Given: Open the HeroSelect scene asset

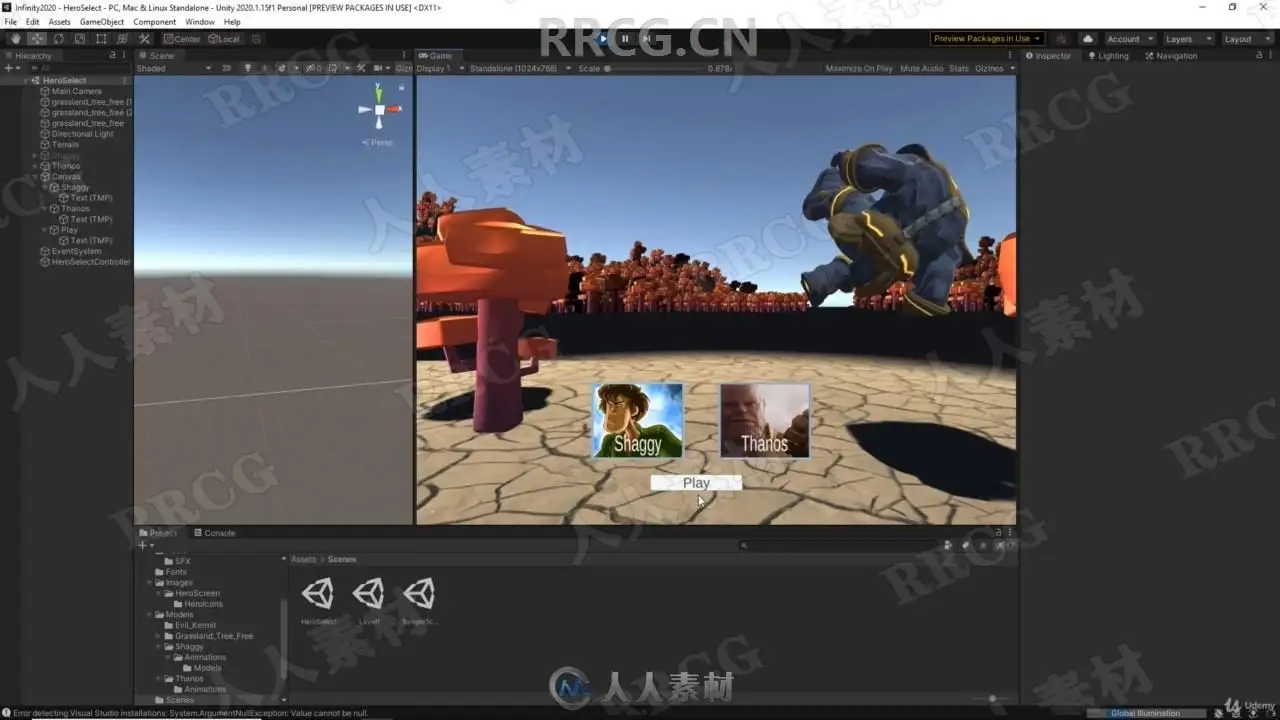Looking at the screenshot, I should coord(319,601).
